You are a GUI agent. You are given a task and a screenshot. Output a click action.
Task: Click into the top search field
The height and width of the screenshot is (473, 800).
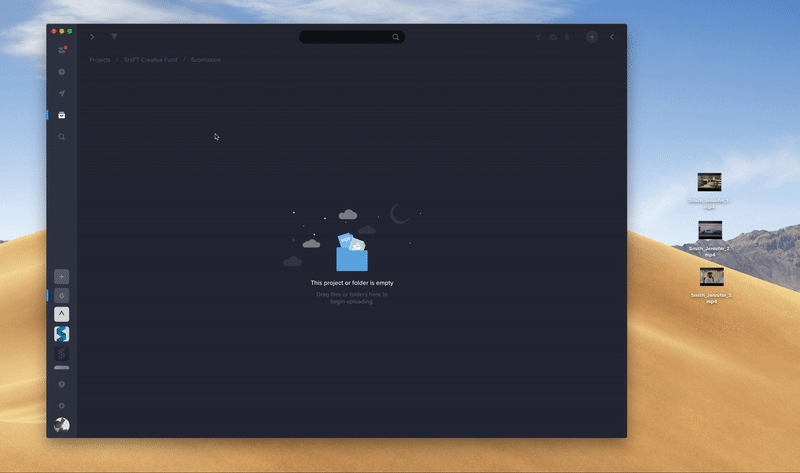pyautogui.click(x=352, y=37)
